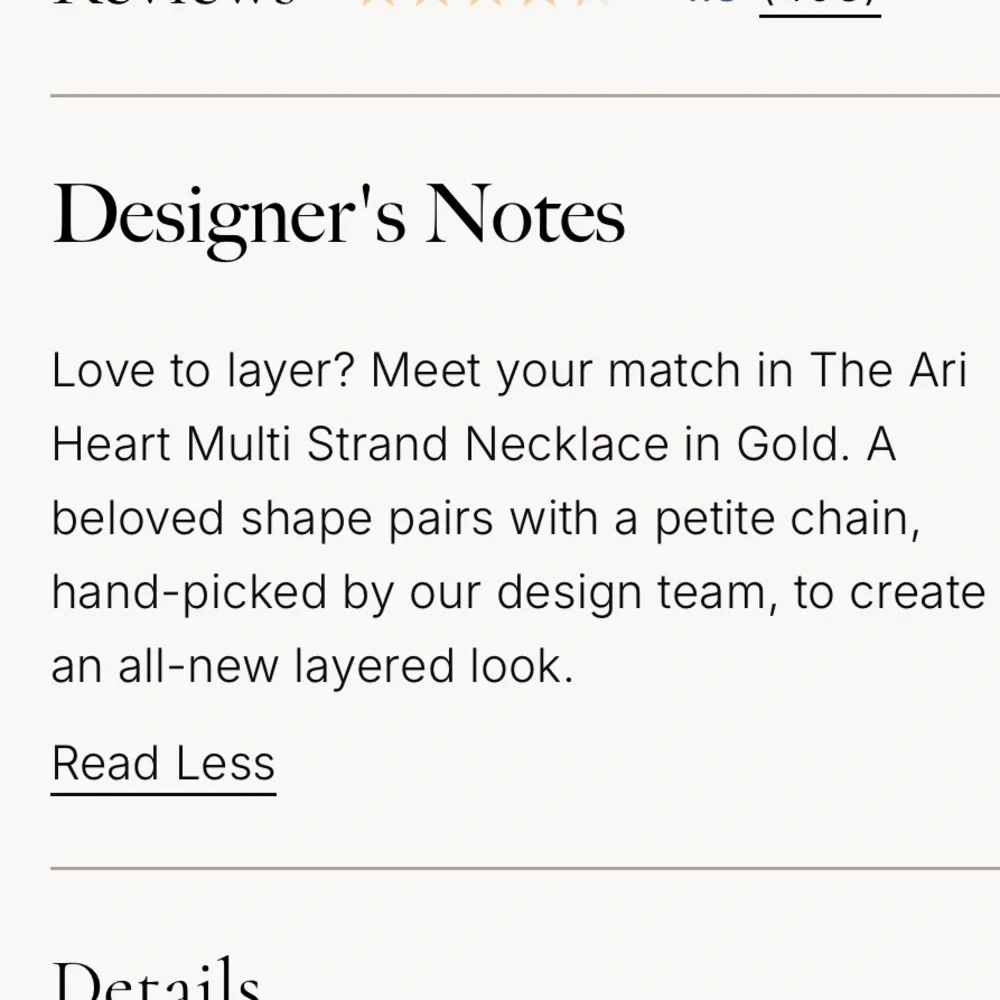Screen dimensions: 1000x1000
Task: Click the text line starting 'Love to layer?'
Action: tap(509, 371)
